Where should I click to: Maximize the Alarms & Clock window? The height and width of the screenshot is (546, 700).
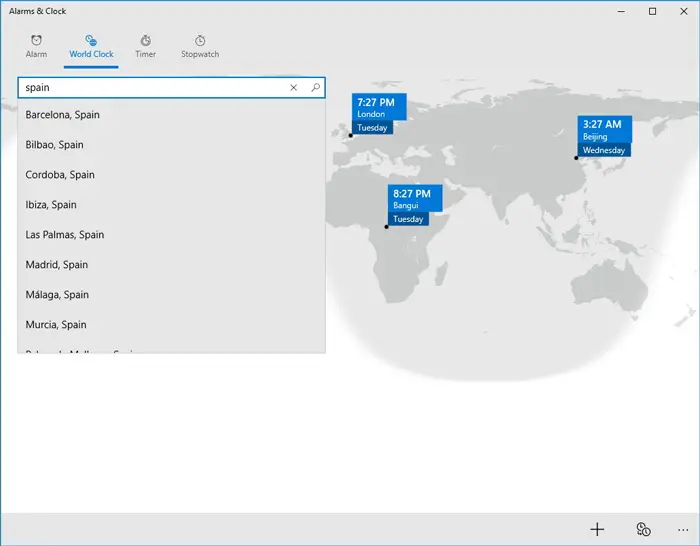pyautogui.click(x=652, y=11)
